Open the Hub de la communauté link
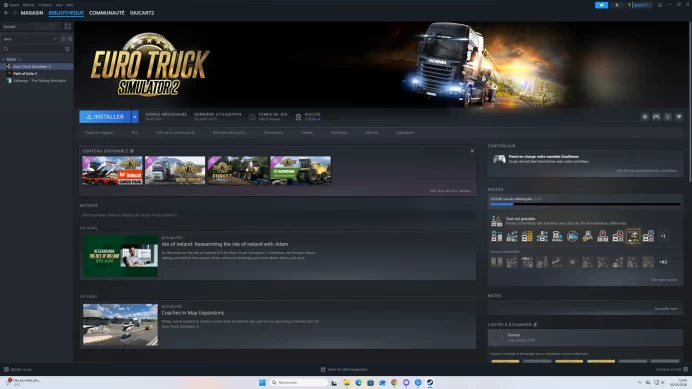692x389 pixels. [x=176, y=132]
